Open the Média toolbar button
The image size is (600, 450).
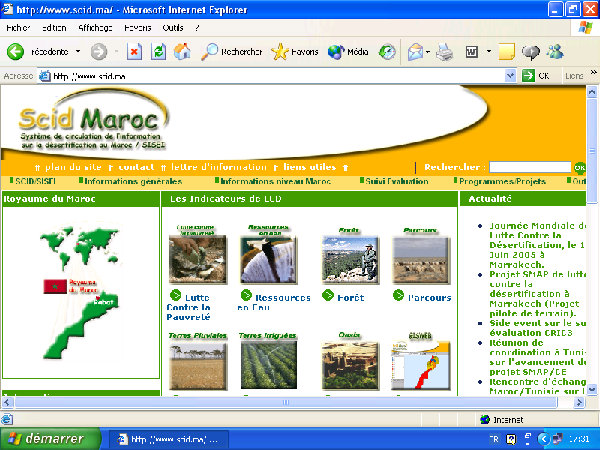coord(348,52)
